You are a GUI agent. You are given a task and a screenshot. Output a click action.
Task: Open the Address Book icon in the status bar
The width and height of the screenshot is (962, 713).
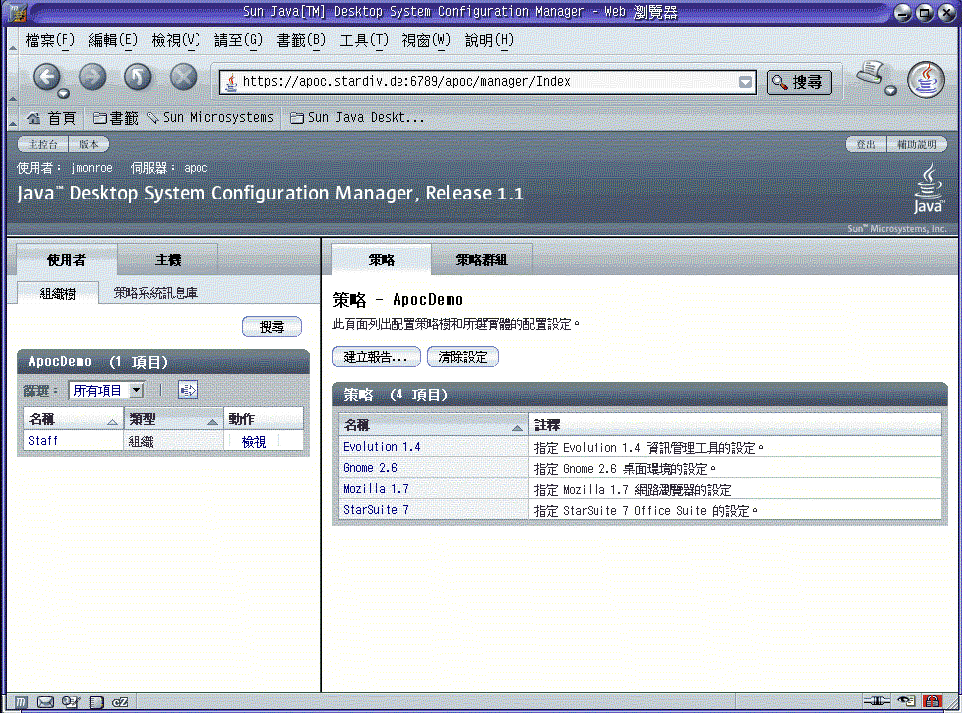click(x=96, y=701)
